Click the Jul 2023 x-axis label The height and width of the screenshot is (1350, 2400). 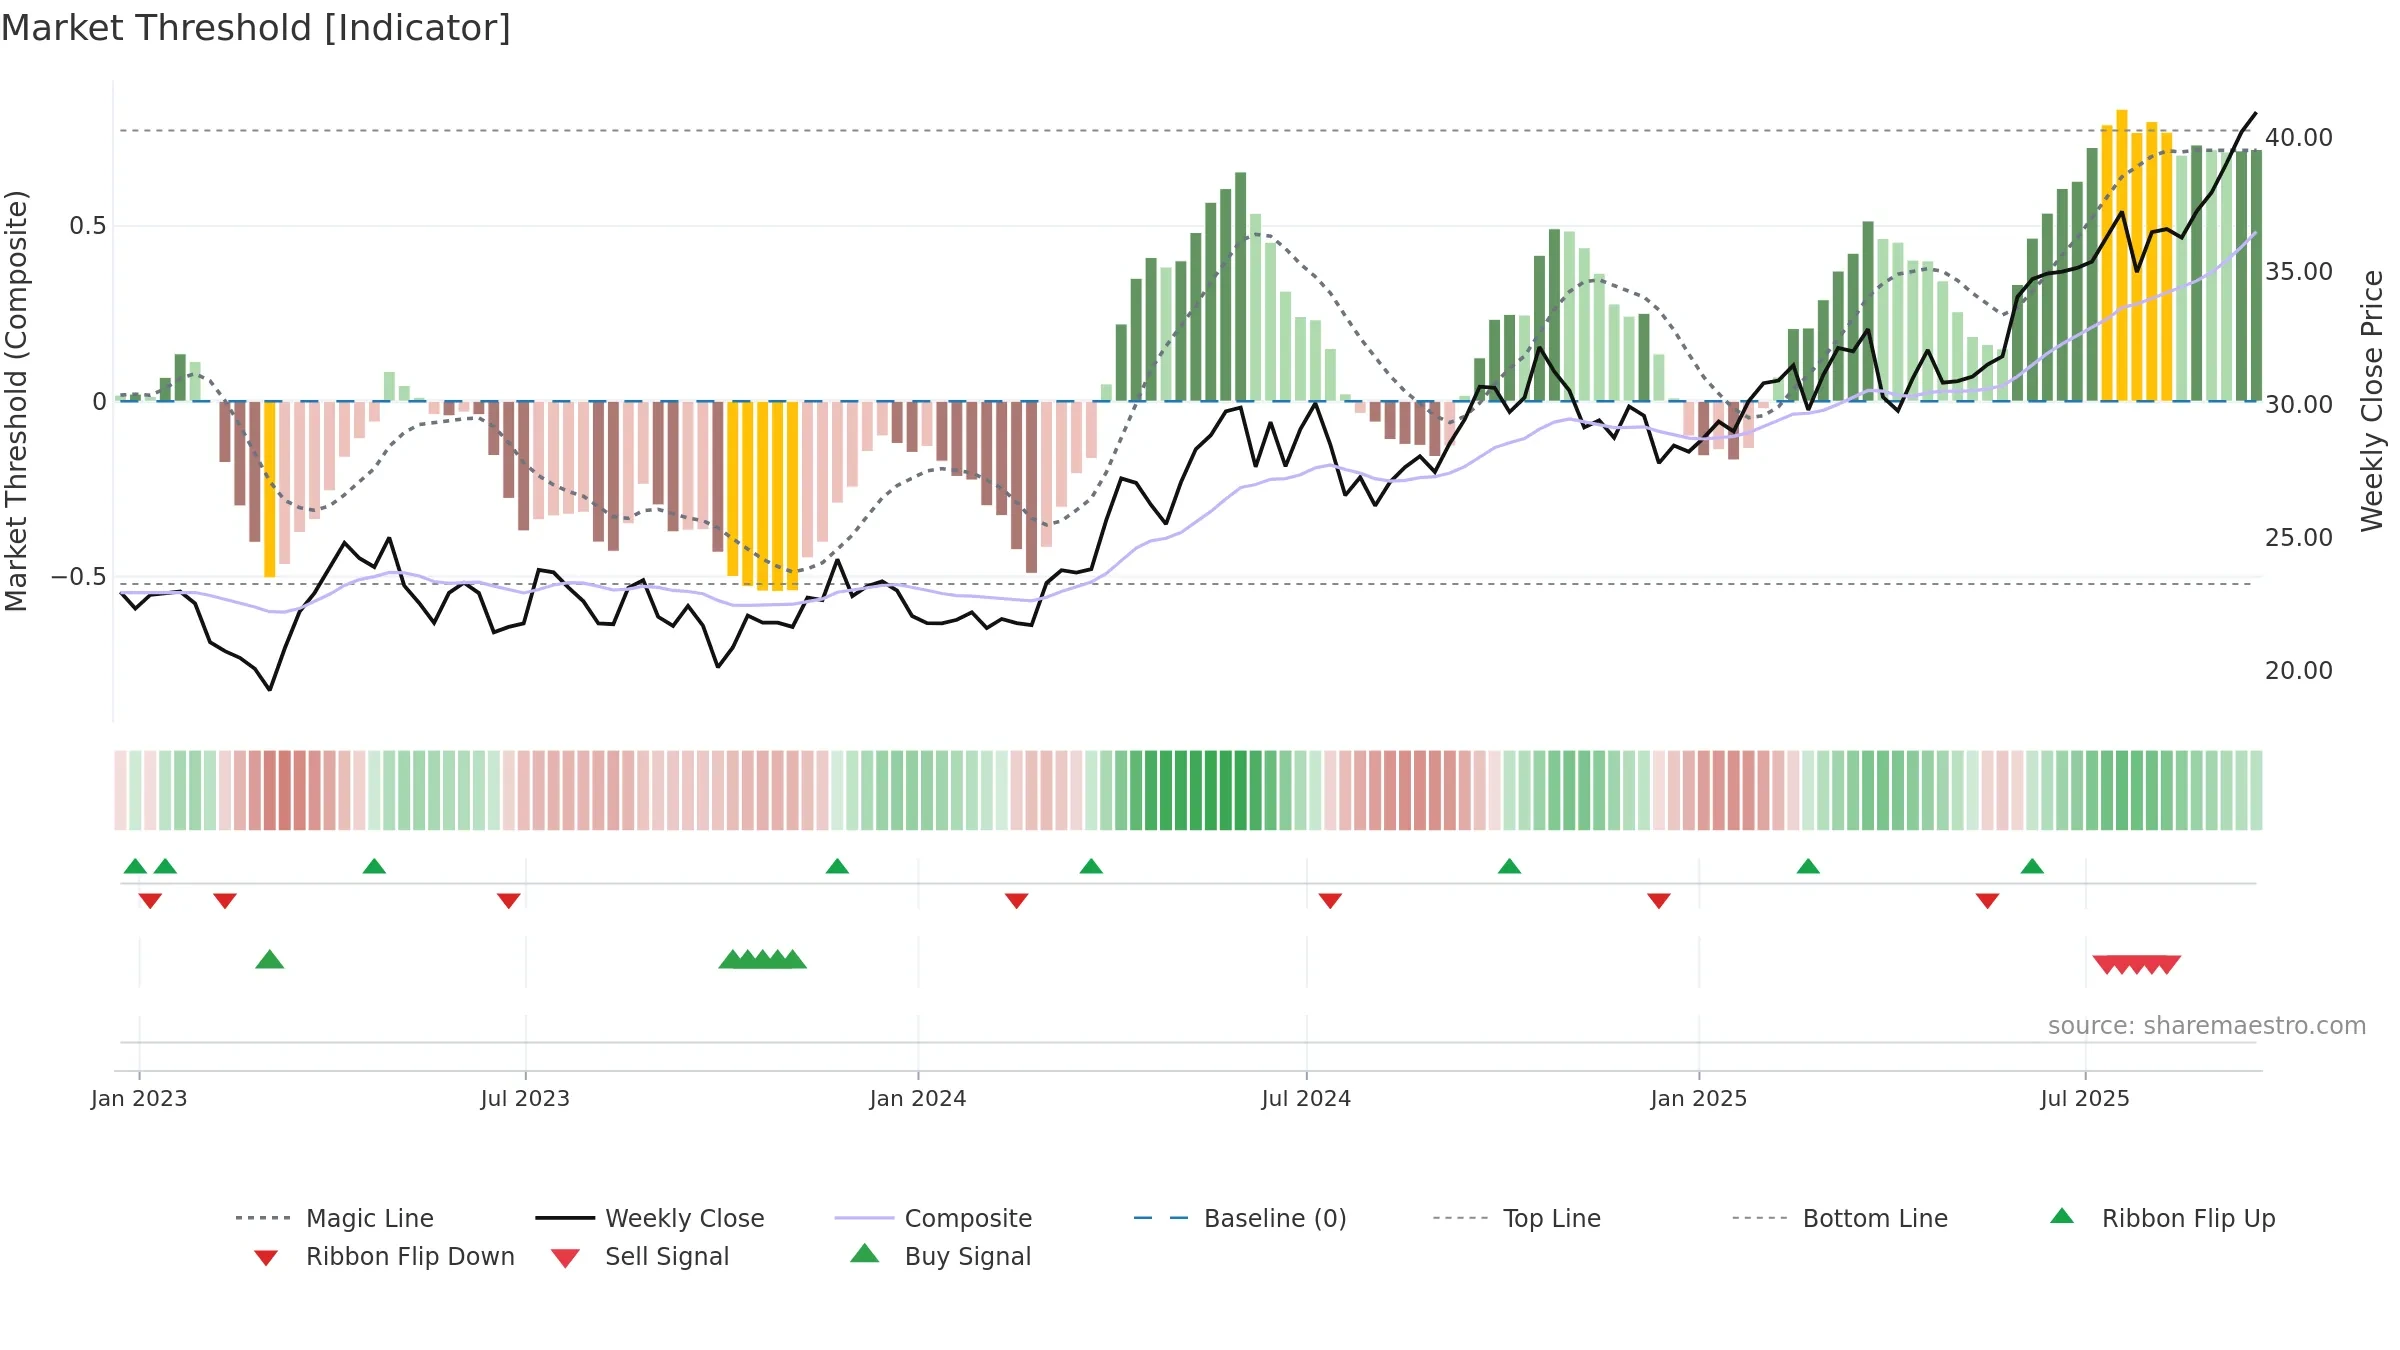pos(525,1098)
